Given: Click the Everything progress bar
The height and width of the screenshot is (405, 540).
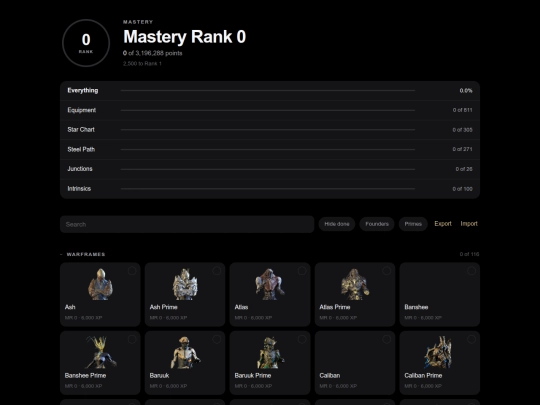Looking at the screenshot, I should (x=268, y=91).
